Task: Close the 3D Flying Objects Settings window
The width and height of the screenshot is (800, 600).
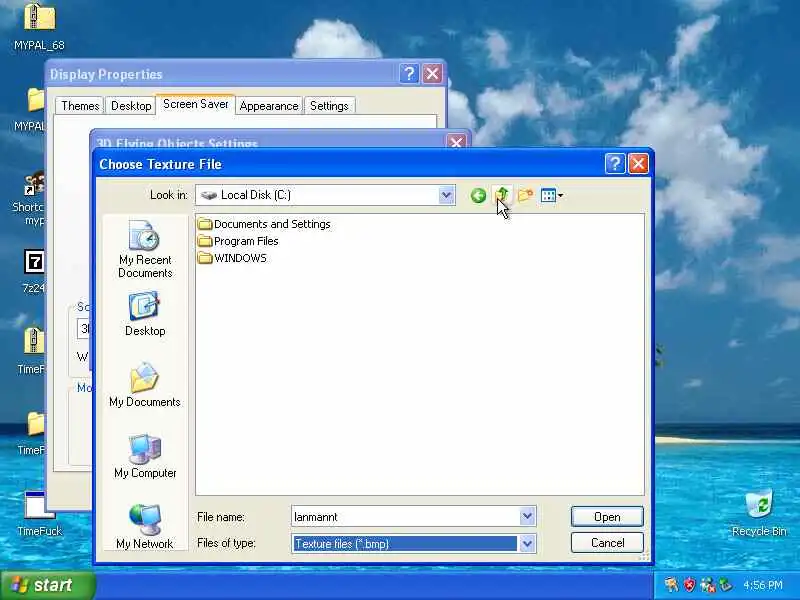Action: pos(457,141)
